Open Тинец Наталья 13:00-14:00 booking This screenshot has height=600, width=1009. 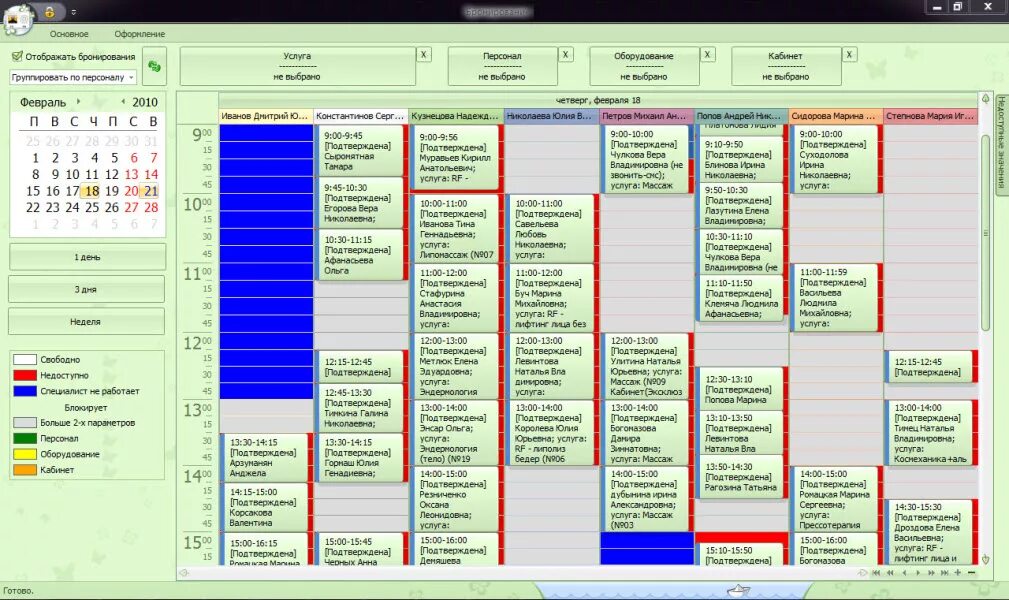(931, 433)
